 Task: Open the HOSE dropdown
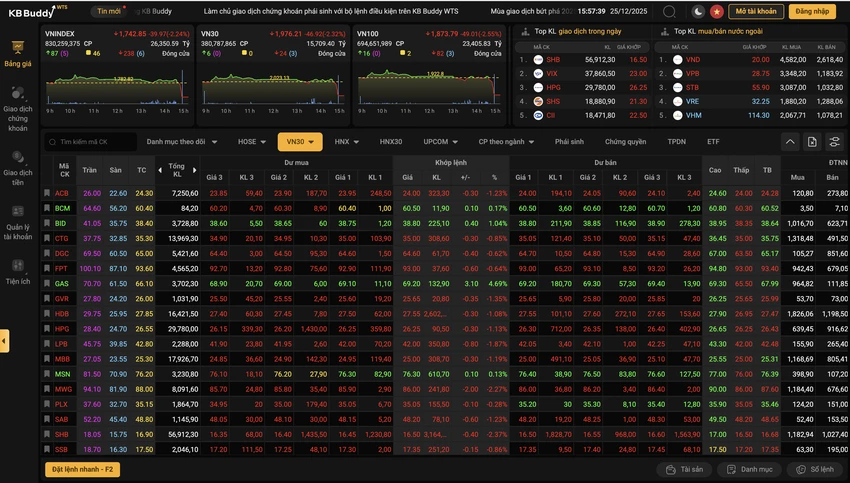[252, 142]
